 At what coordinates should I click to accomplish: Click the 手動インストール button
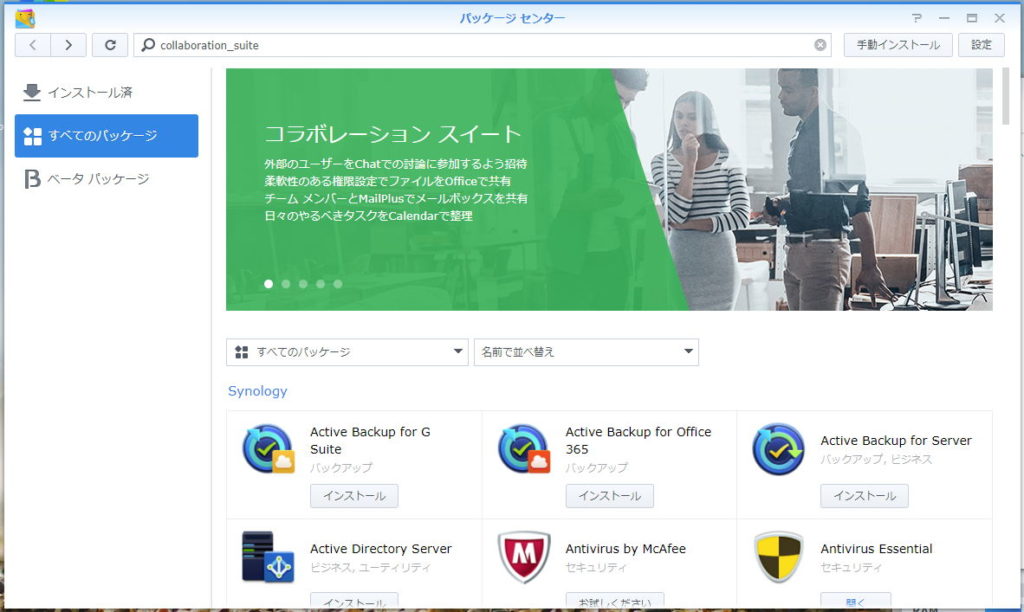click(x=898, y=45)
